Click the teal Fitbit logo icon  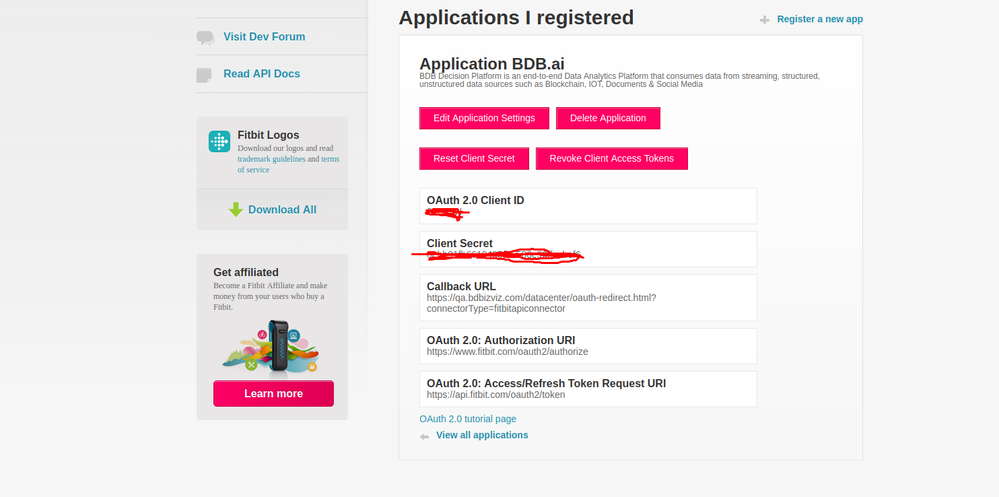[x=219, y=141]
